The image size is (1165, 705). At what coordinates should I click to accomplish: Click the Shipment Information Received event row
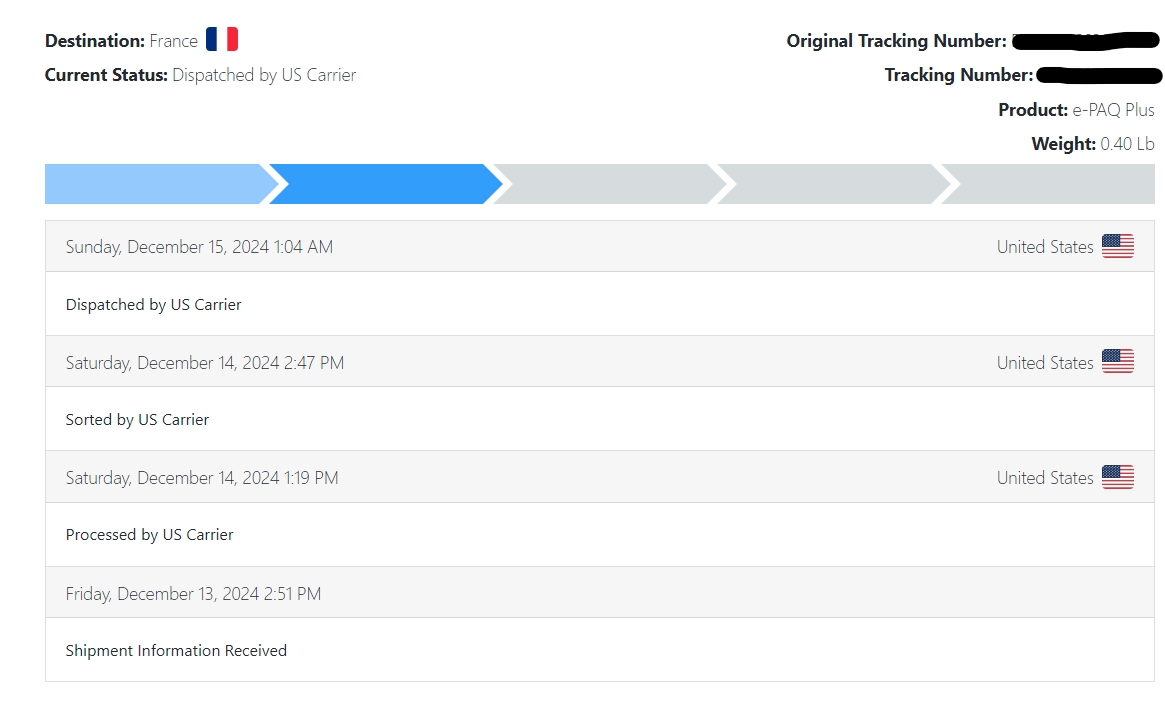coord(600,650)
